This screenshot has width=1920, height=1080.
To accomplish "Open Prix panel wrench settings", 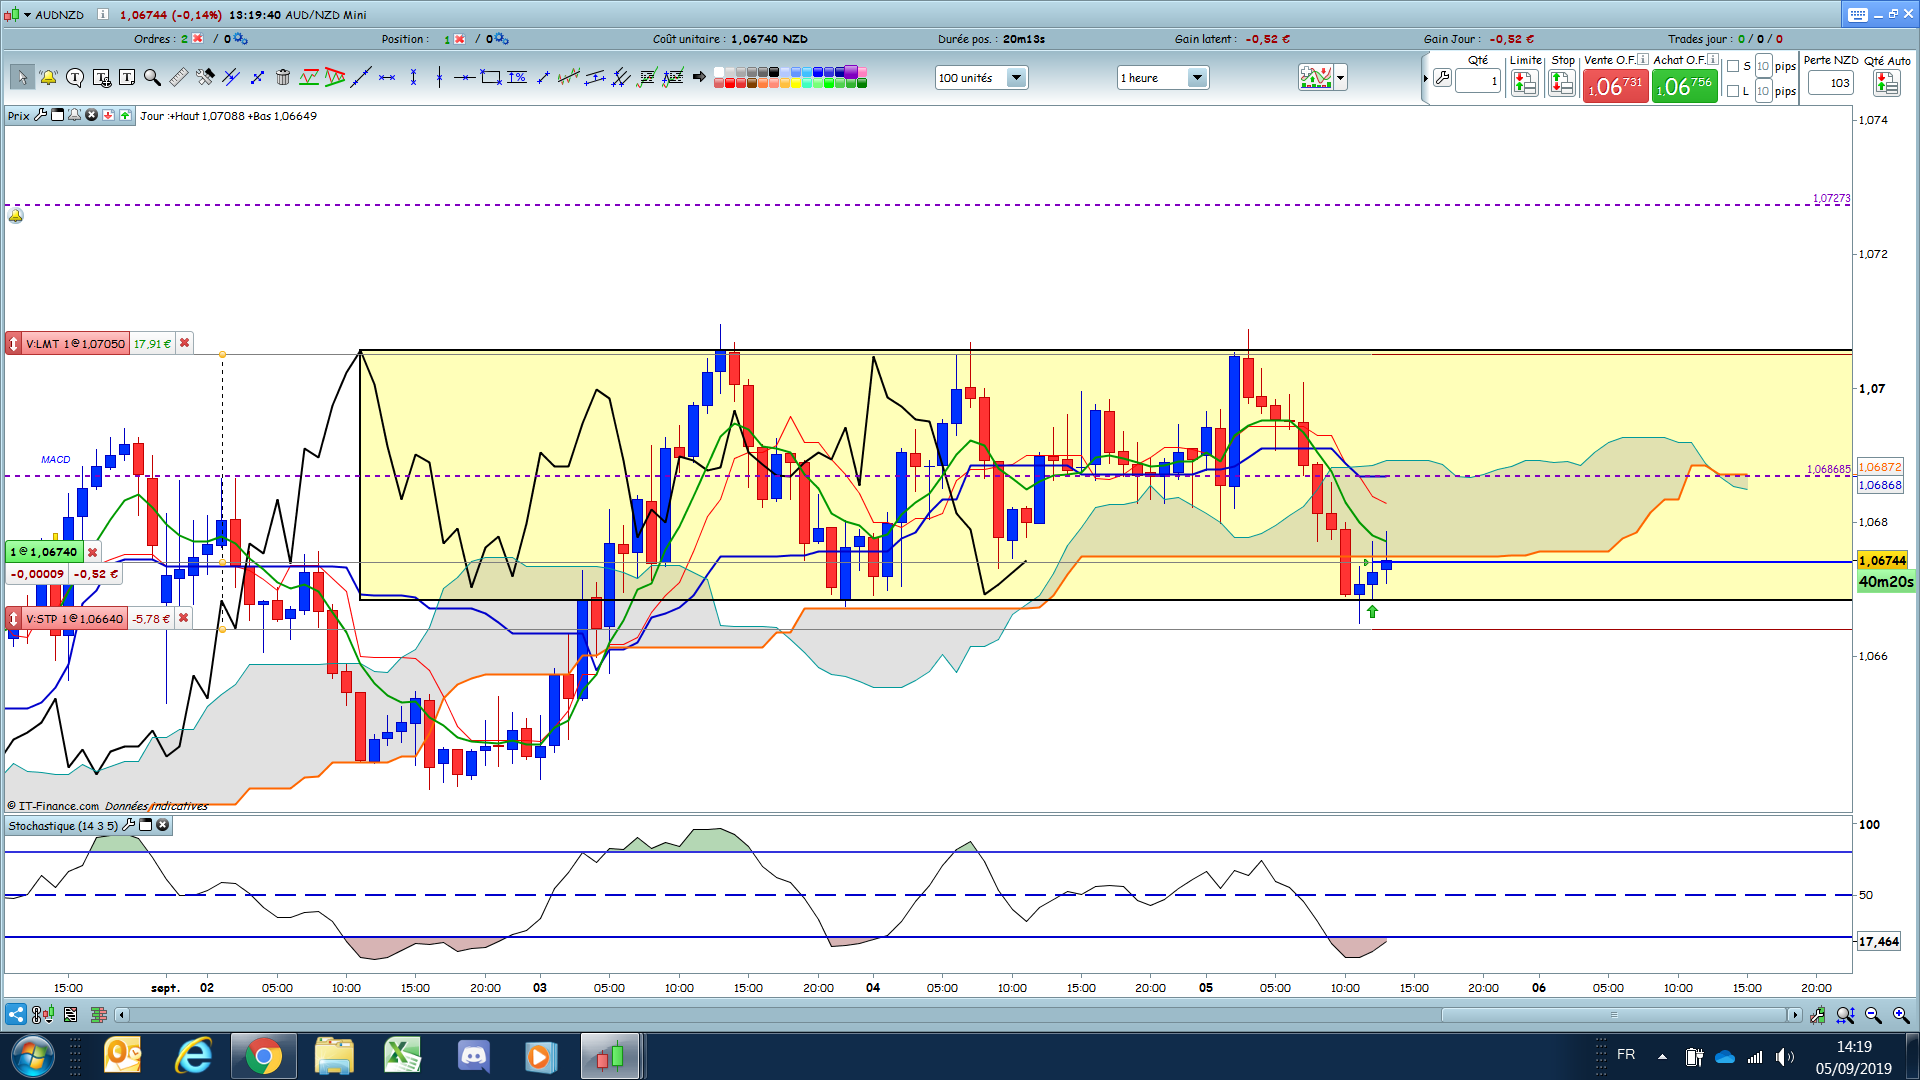I will coord(41,115).
